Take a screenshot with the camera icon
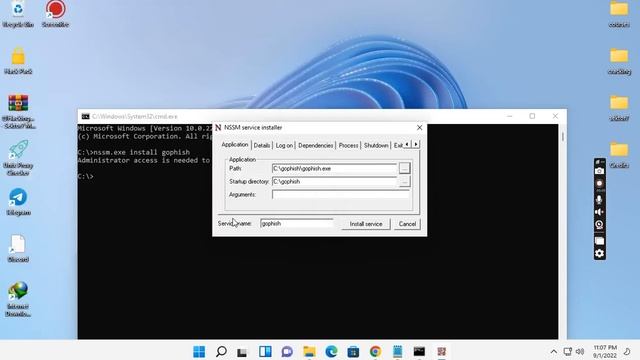The width and height of the screenshot is (640, 360). point(599,171)
